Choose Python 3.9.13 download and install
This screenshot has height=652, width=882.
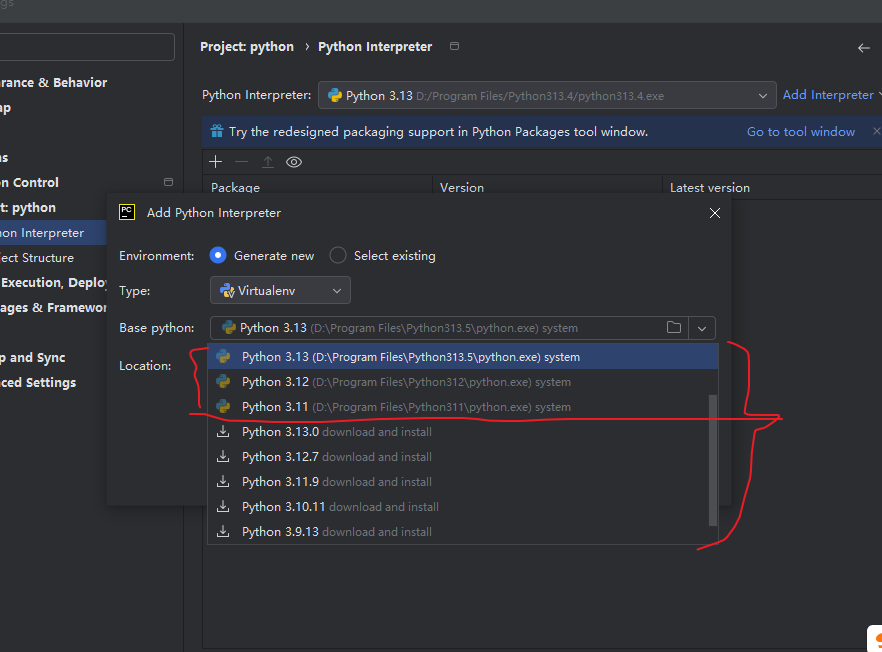tap(458, 531)
